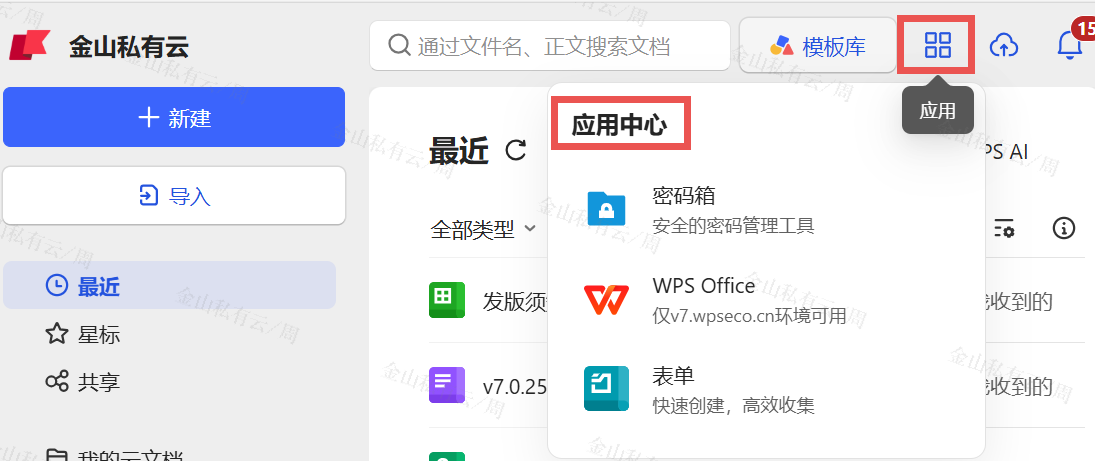1095x461 pixels.
Task: Click the info details icon
Action: click(x=1063, y=228)
